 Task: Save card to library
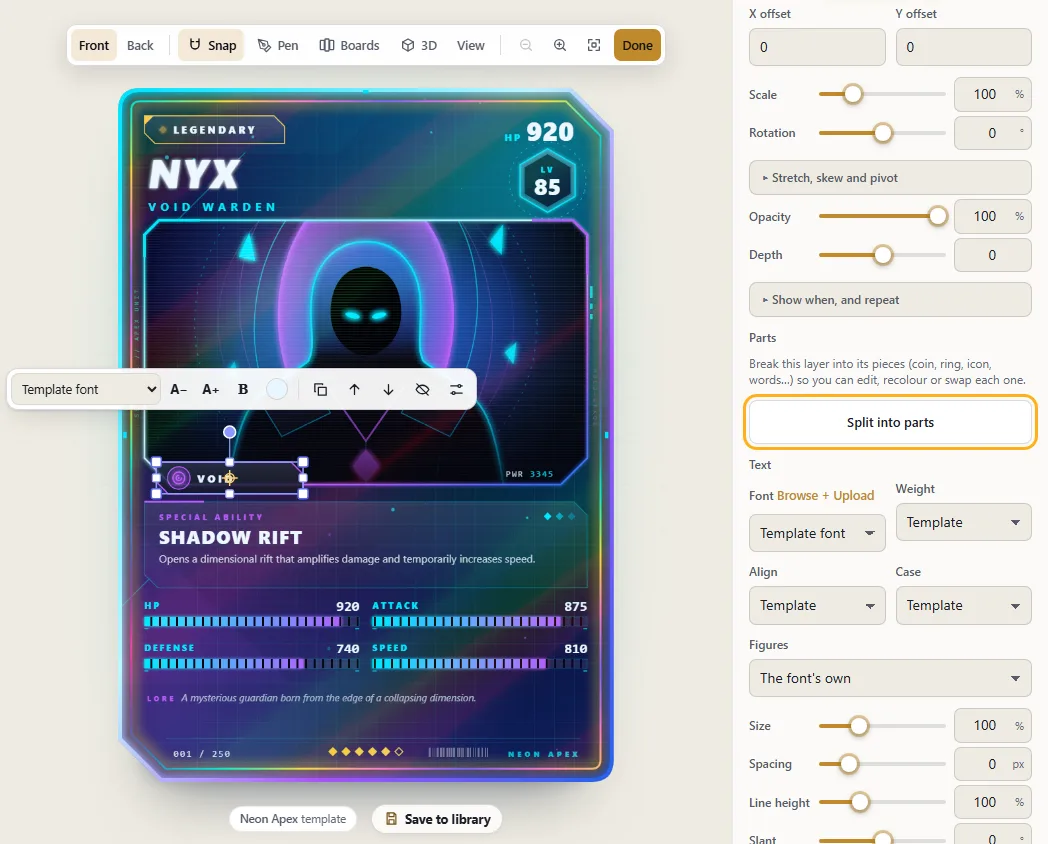click(x=438, y=819)
